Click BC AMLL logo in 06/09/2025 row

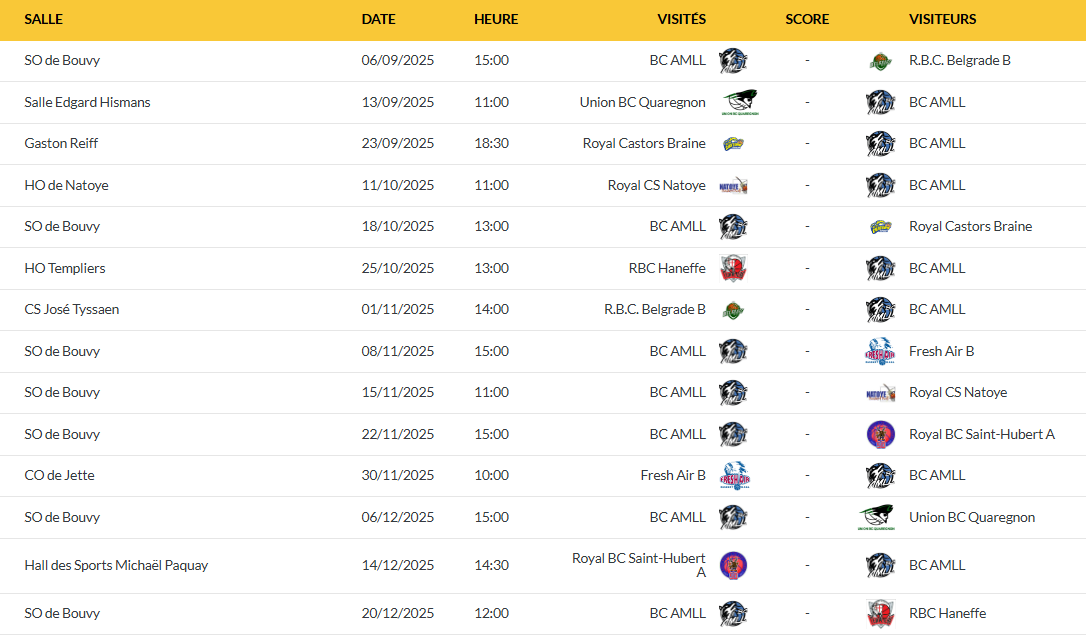[x=733, y=61]
